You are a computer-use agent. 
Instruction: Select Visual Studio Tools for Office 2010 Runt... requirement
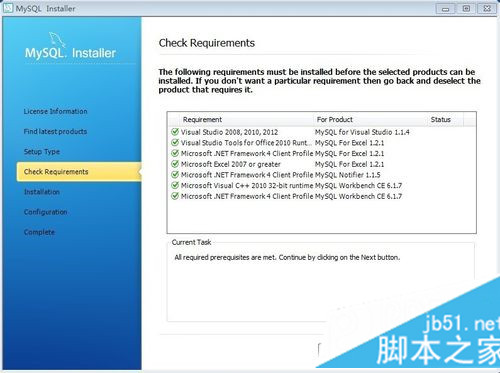click(x=247, y=143)
